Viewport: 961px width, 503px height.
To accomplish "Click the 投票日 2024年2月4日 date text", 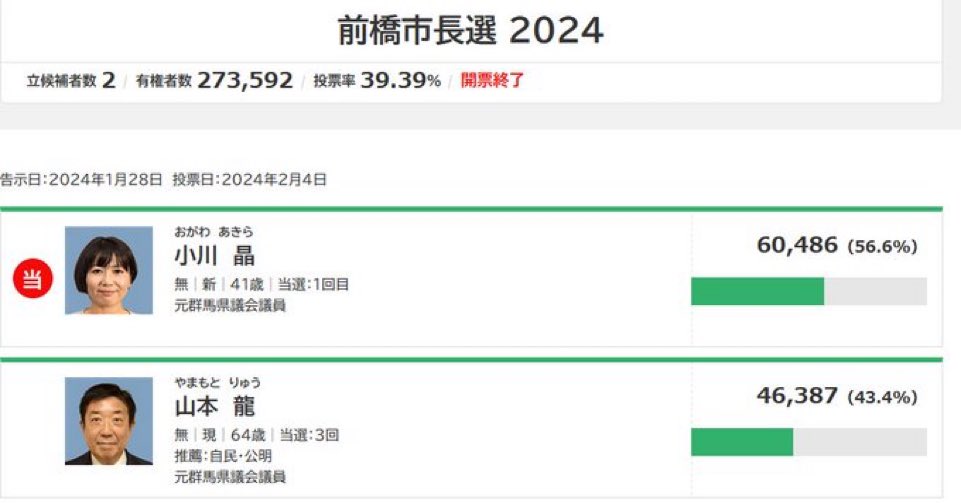I will coord(249,180).
